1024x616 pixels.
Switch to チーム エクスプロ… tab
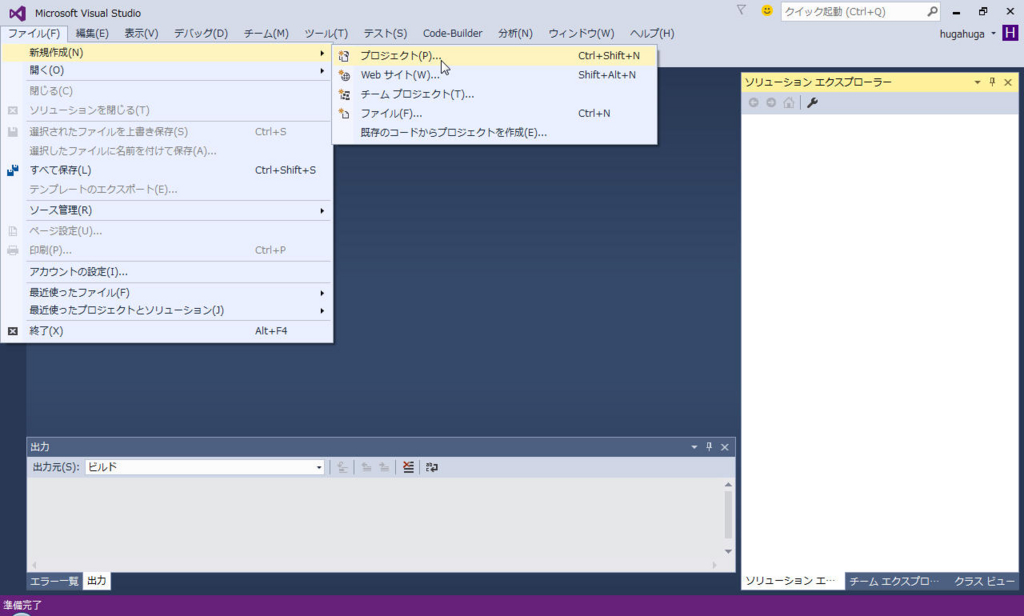coord(894,581)
